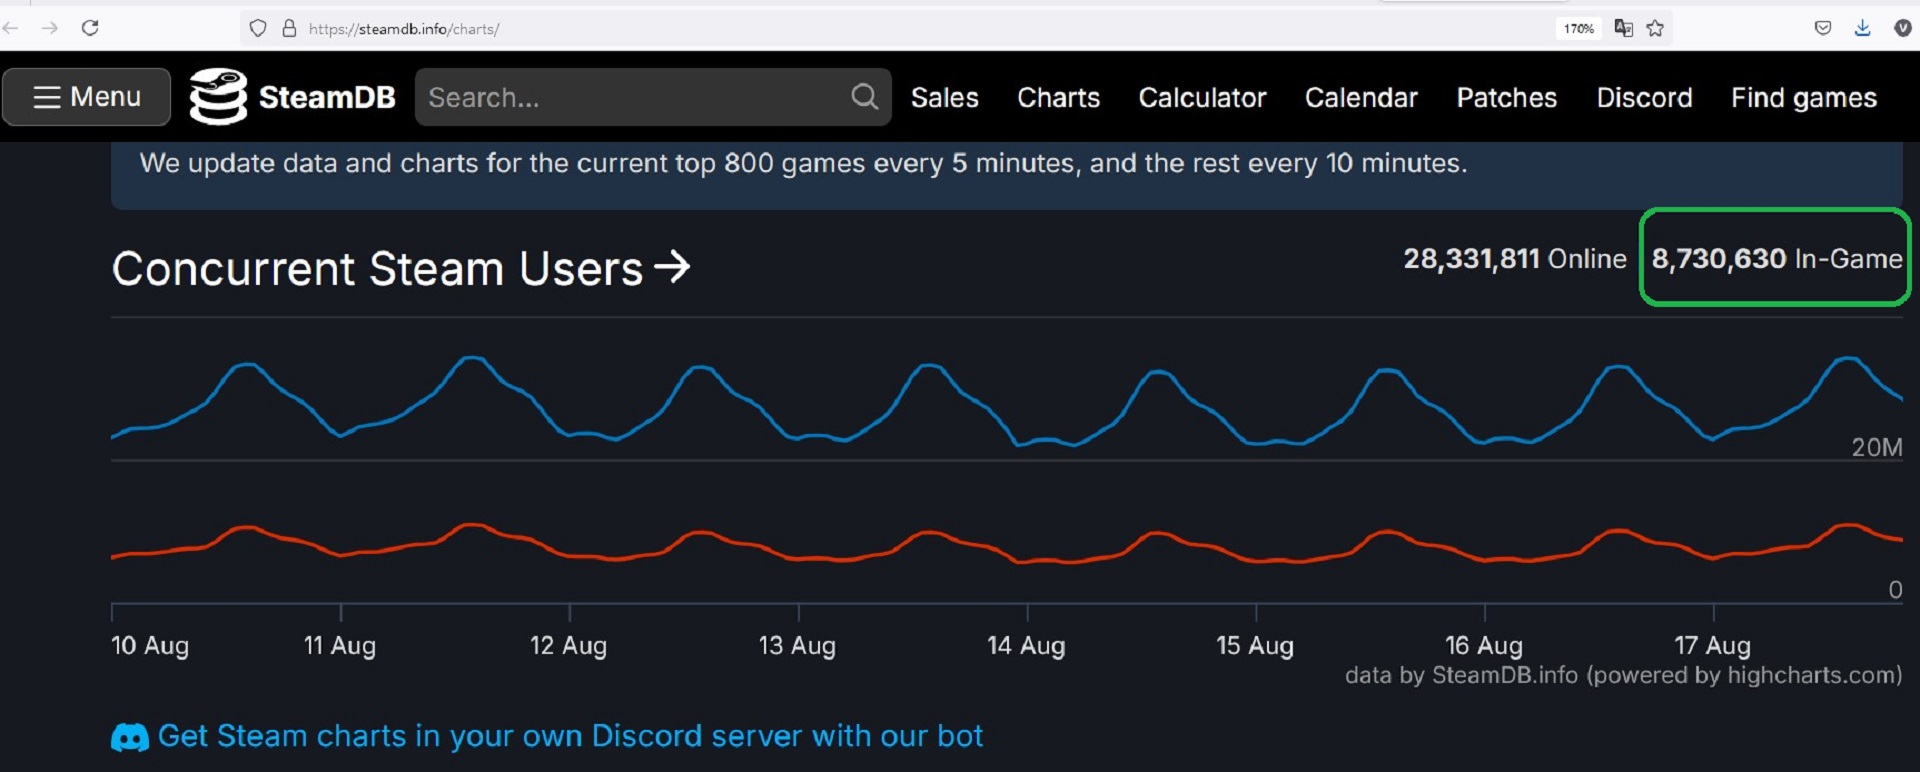Open the Pocket save icon
Screen dimensions: 1920x772
point(1823,28)
